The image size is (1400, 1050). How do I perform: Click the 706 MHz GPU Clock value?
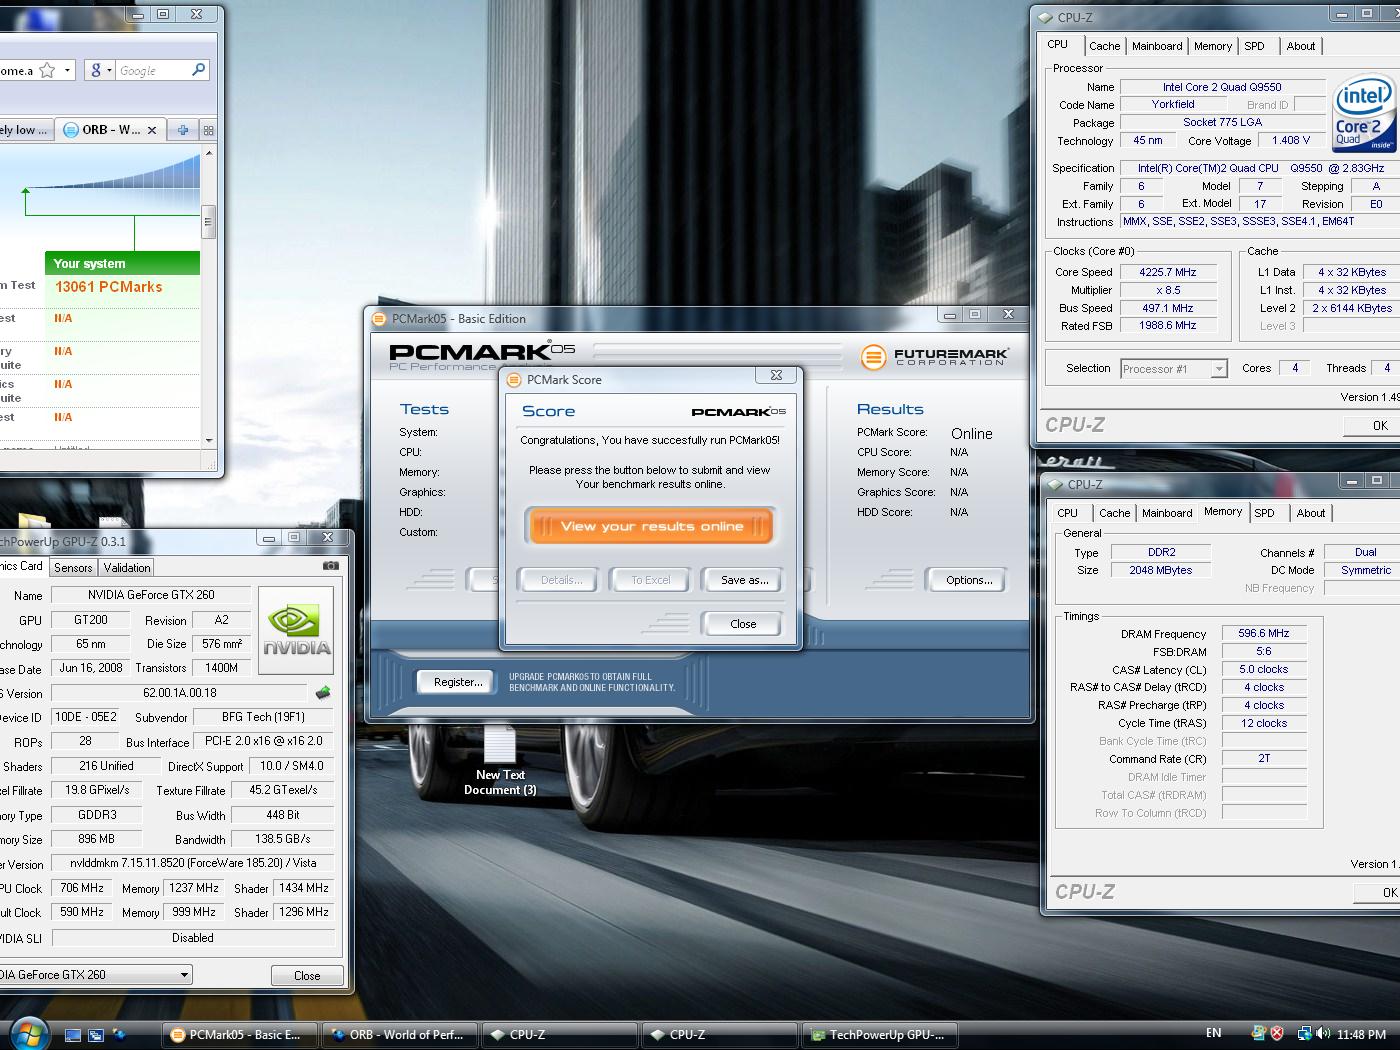tap(82, 888)
